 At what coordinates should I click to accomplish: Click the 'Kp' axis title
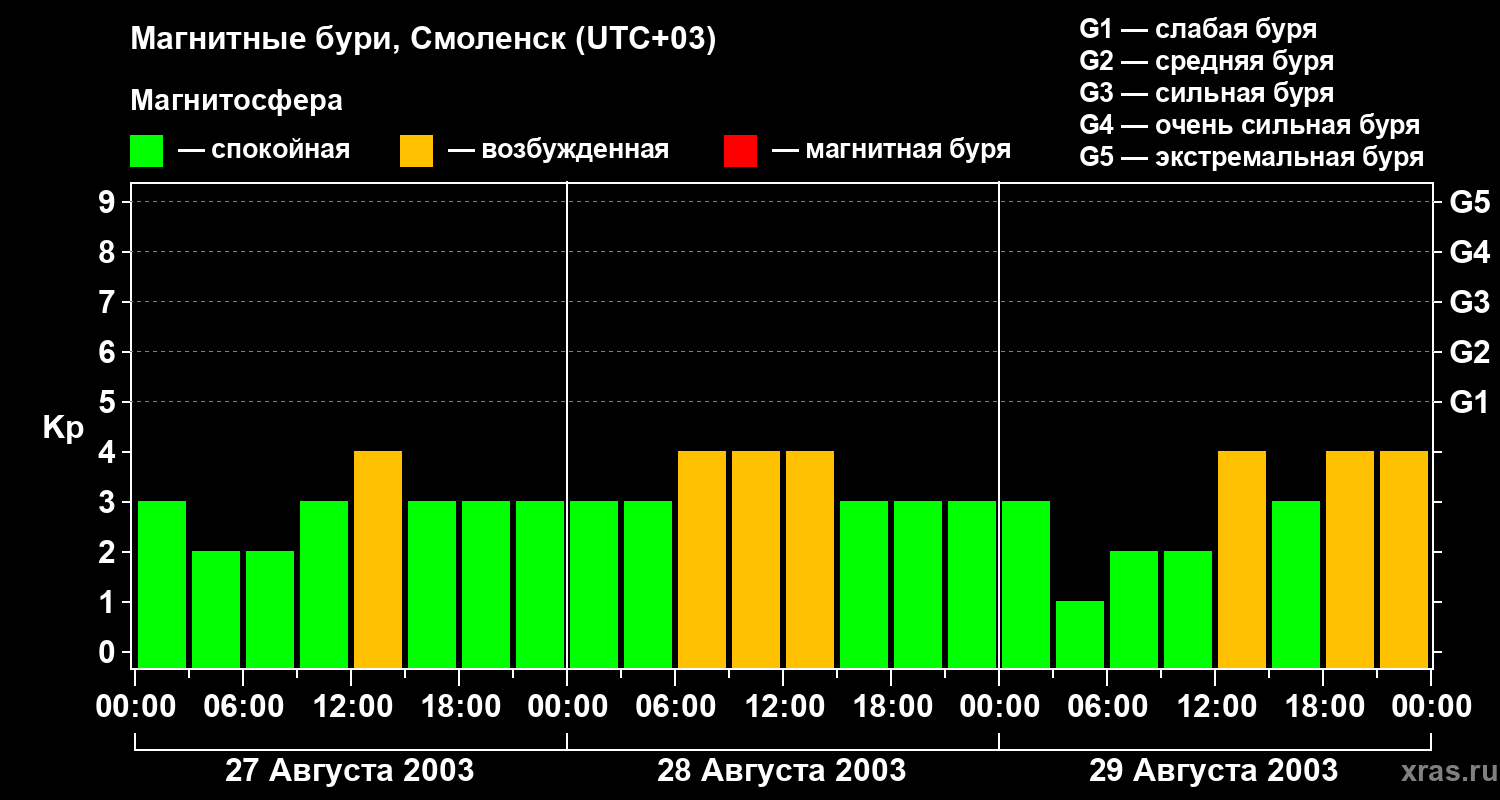[63, 428]
